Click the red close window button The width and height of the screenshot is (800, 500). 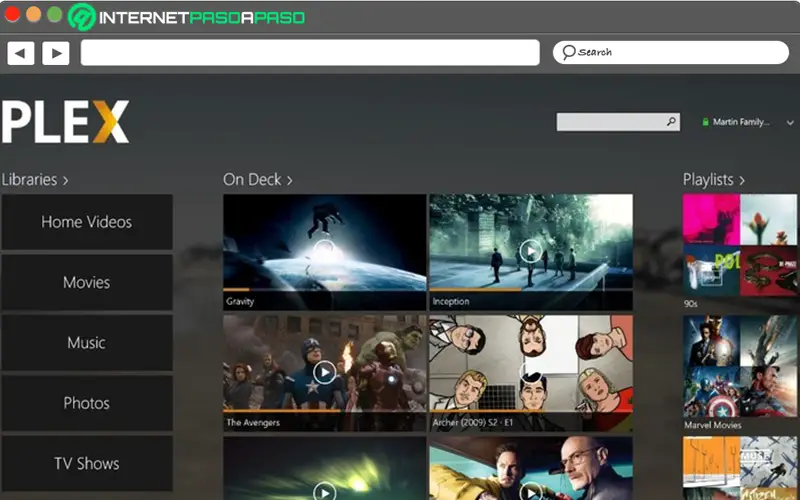12,15
